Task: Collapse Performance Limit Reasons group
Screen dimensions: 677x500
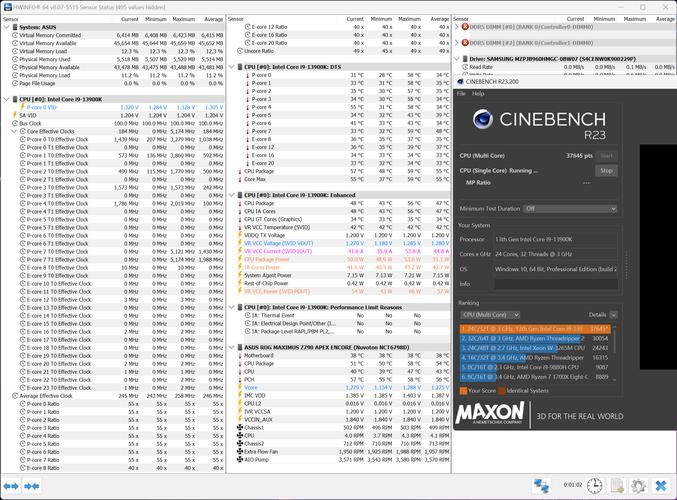Action: 231,307
